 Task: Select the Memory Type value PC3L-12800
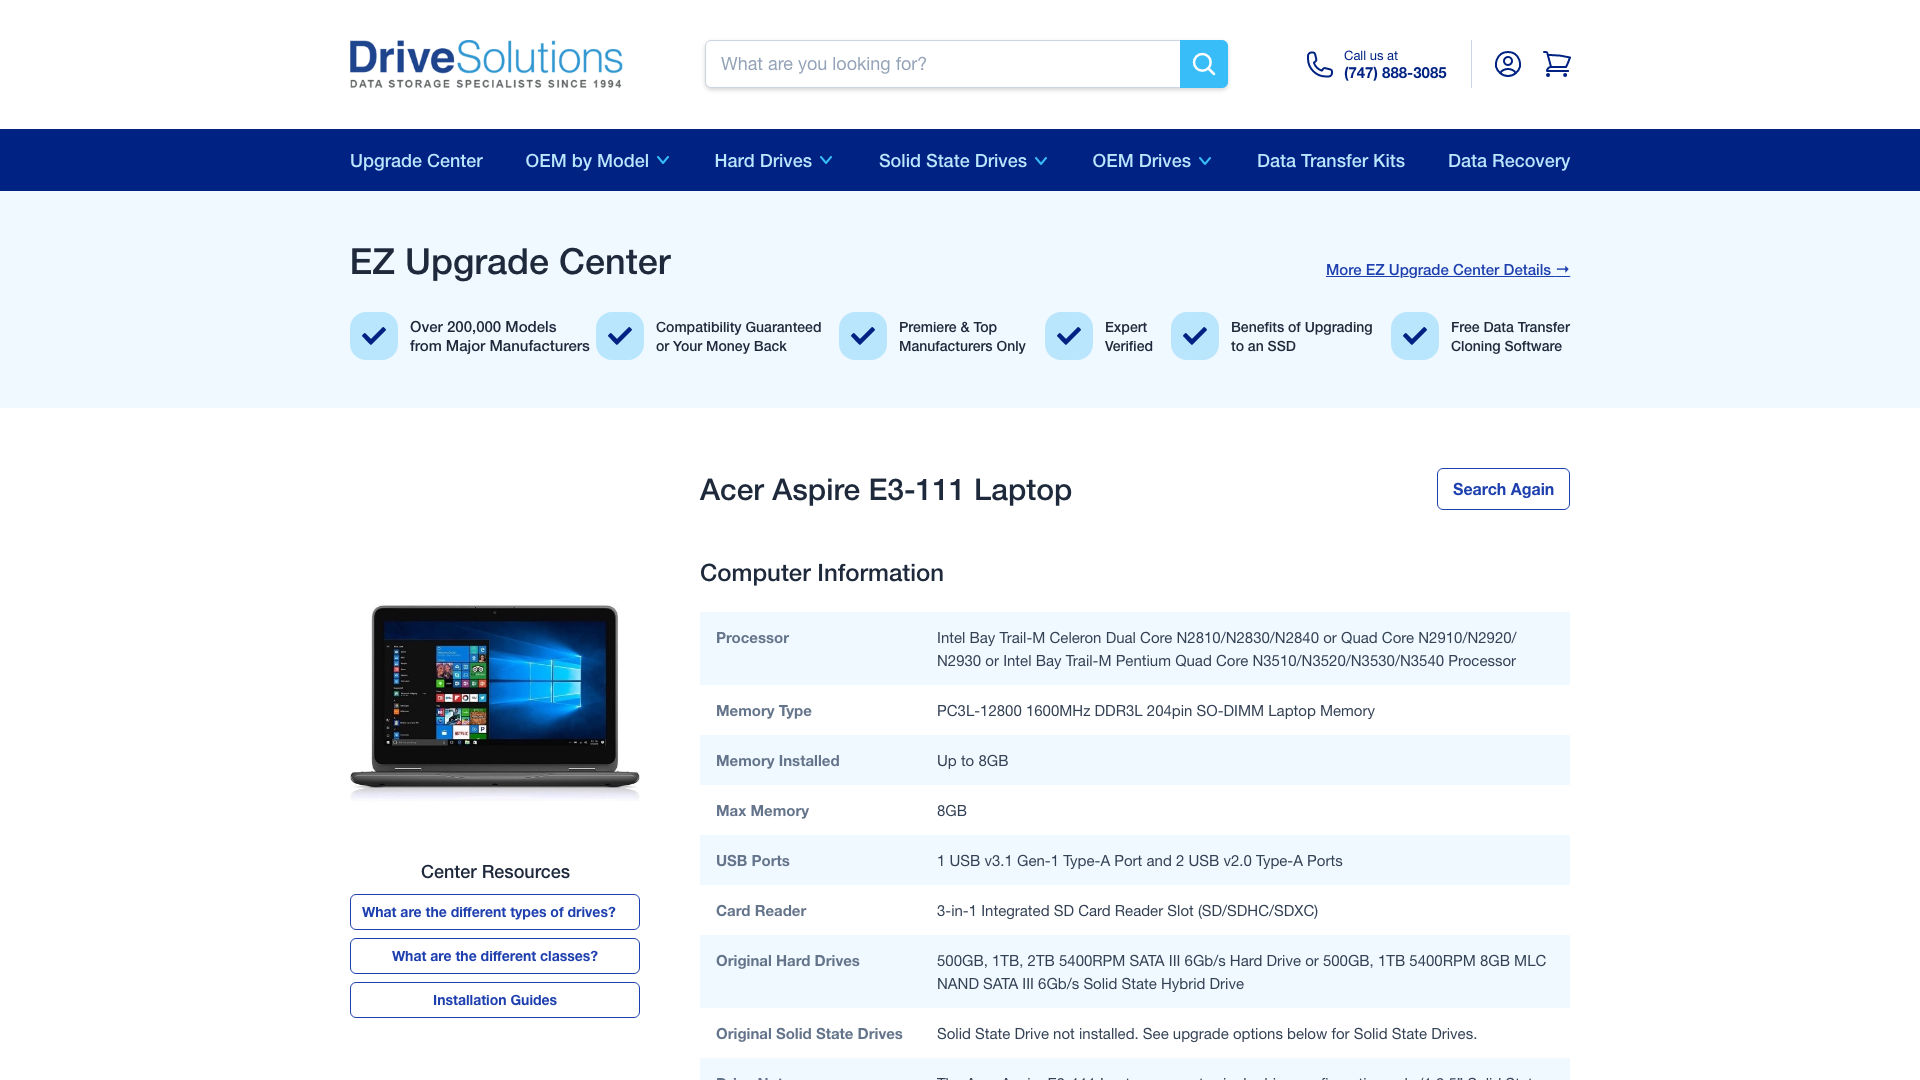coord(1155,711)
